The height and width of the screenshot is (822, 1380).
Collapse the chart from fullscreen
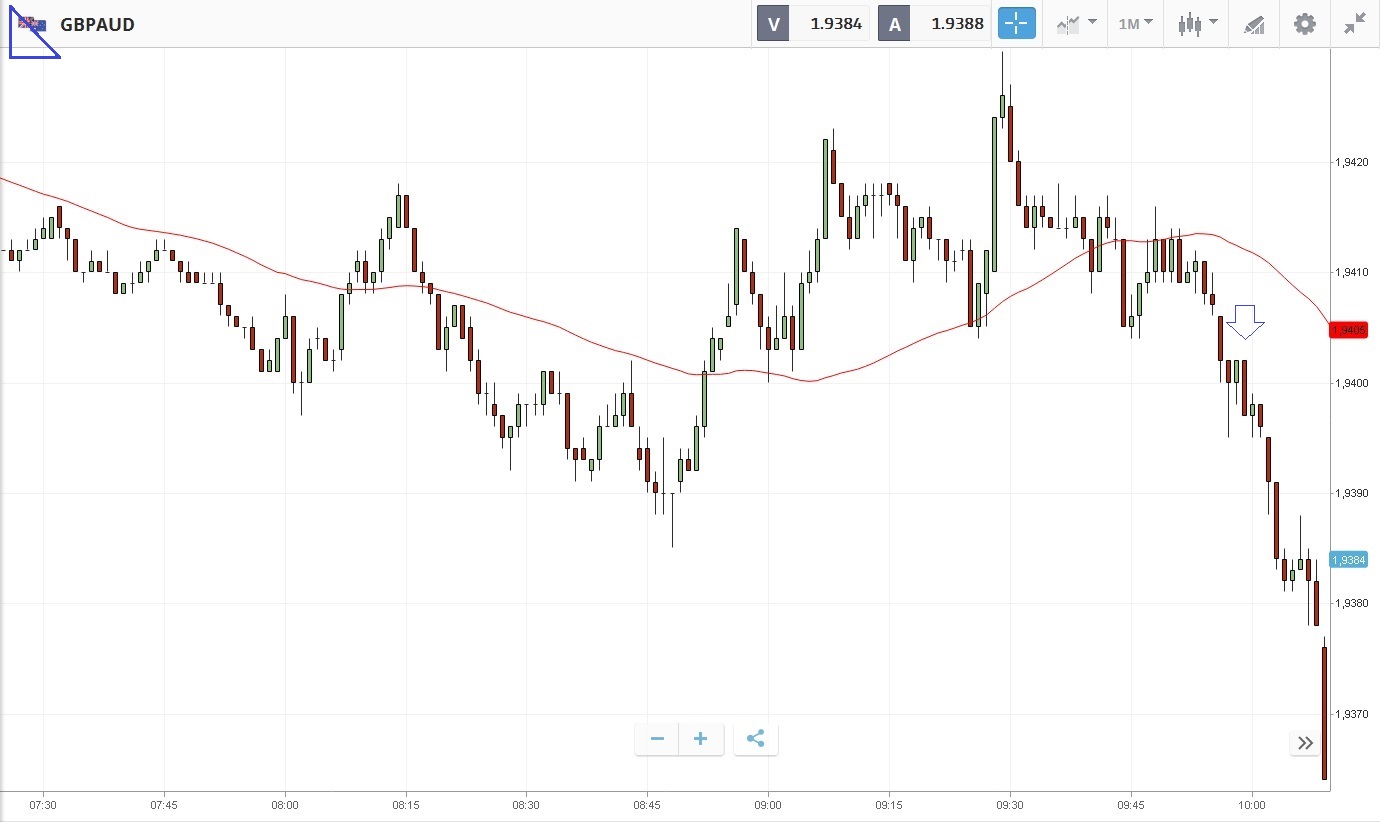pos(1355,24)
